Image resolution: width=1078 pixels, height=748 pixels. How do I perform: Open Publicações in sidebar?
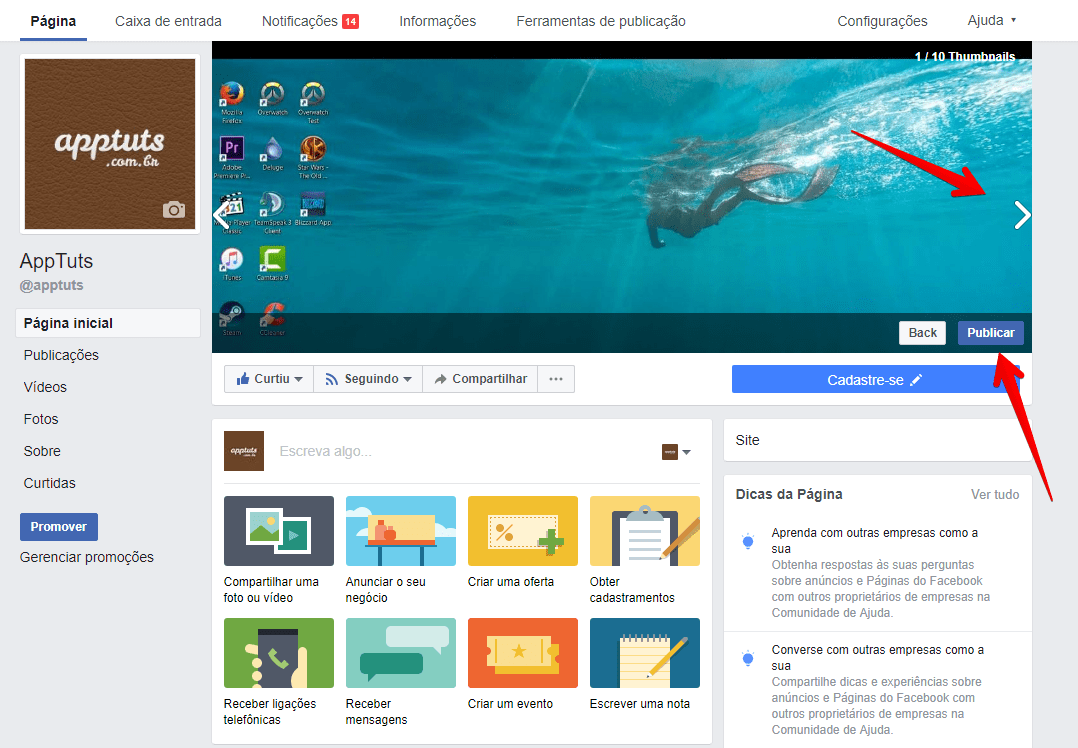[61, 355]
